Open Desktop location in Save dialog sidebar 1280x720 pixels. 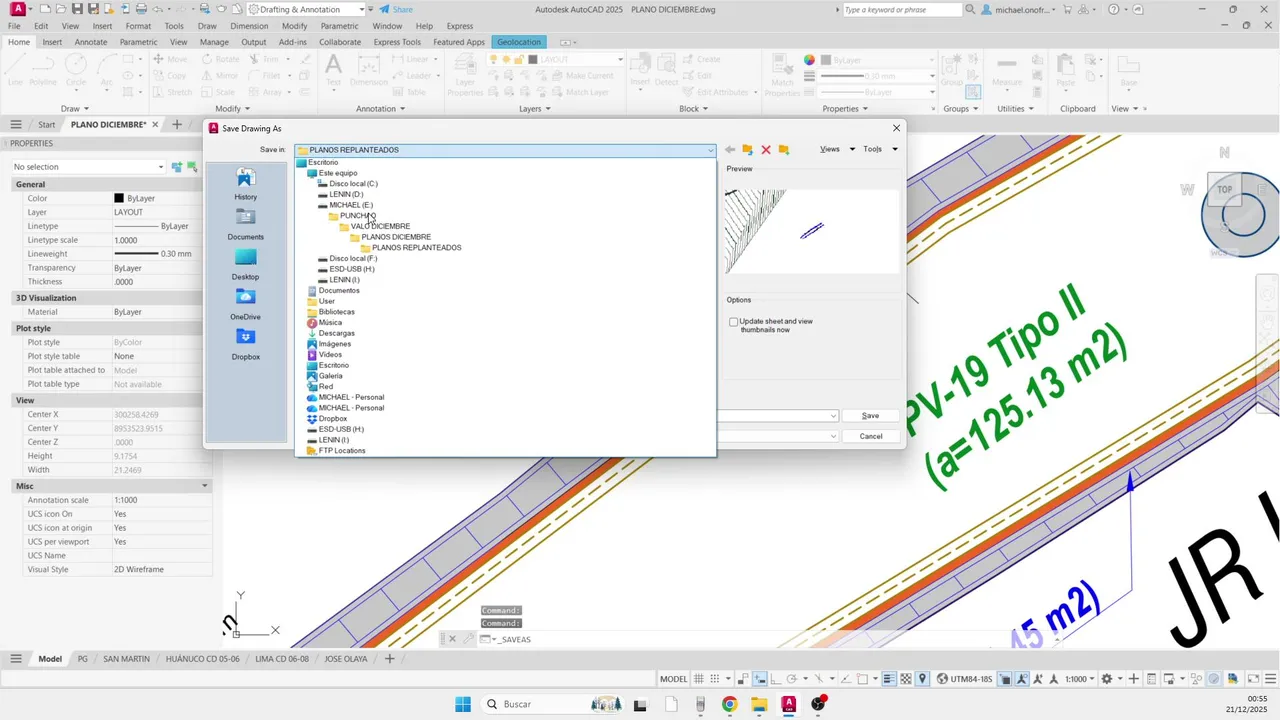pyautogui.click(x=246, y=265)
